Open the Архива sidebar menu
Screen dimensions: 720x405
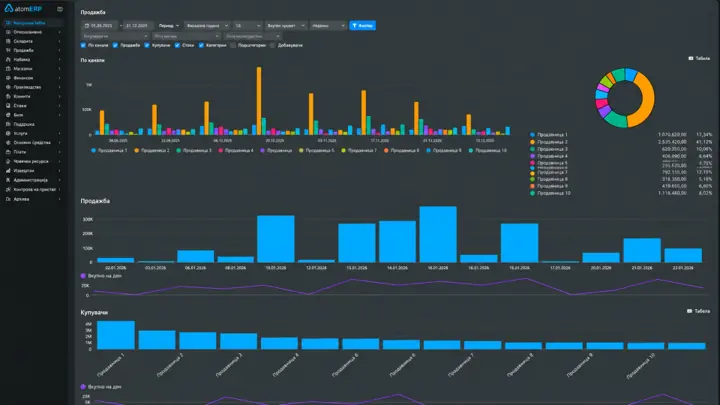pyautogui.click(x=32, y=199)
